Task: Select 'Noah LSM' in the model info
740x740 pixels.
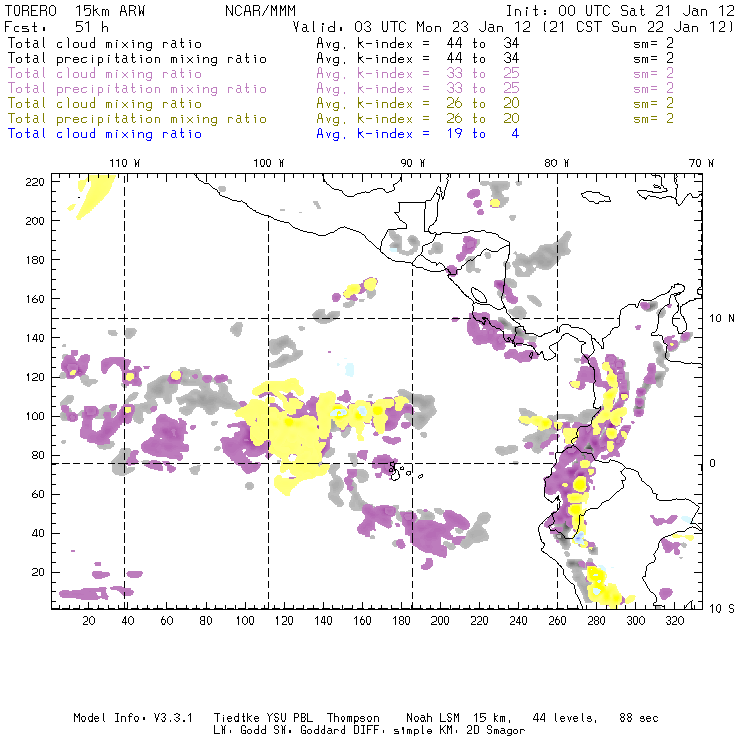Action: 433,718
